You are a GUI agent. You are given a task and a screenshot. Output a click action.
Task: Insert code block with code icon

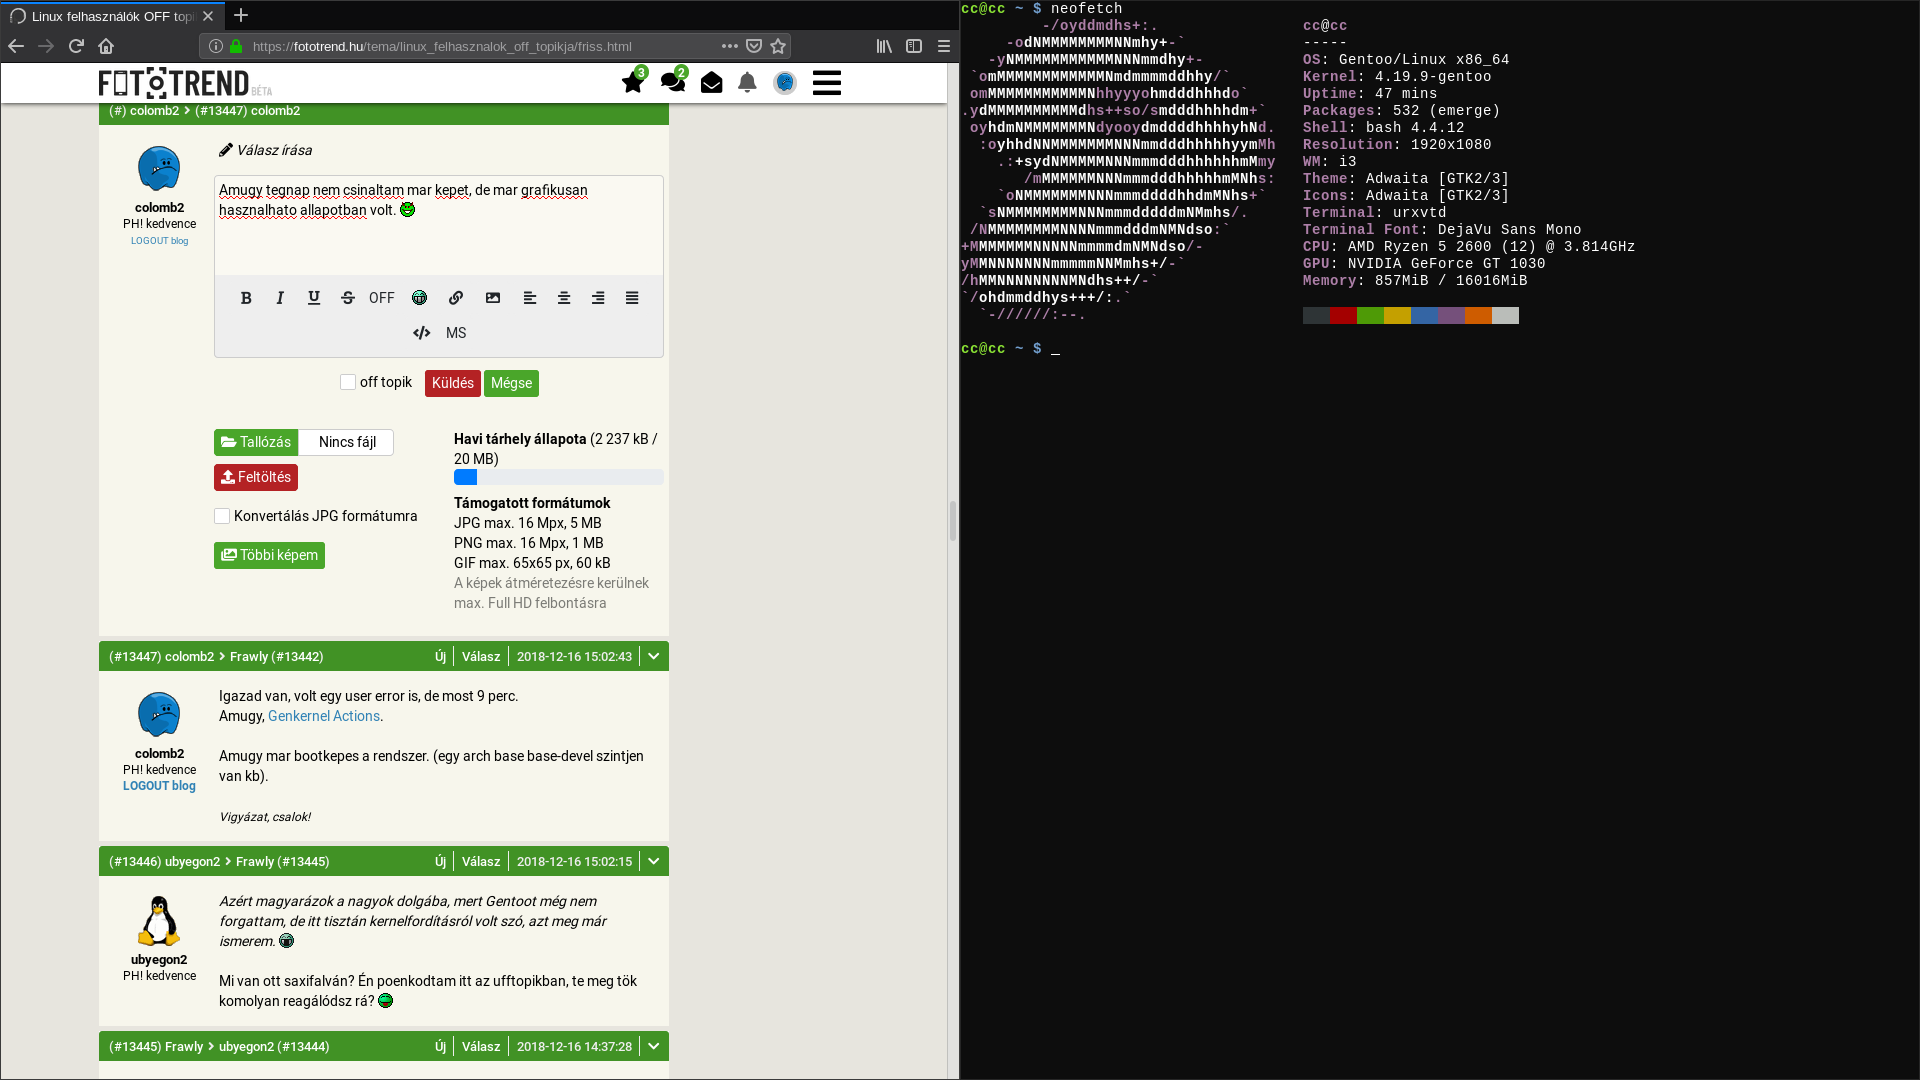click(422, 333)
